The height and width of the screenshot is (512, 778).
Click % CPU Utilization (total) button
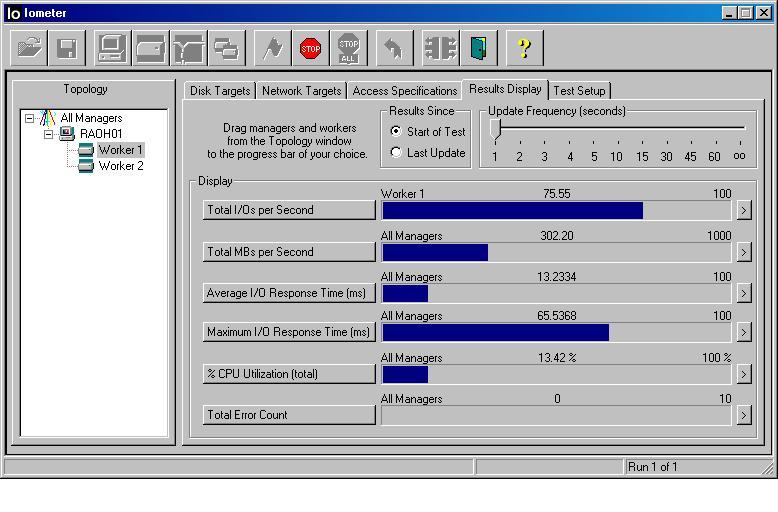pyautogui.click(x=289, y=374)
